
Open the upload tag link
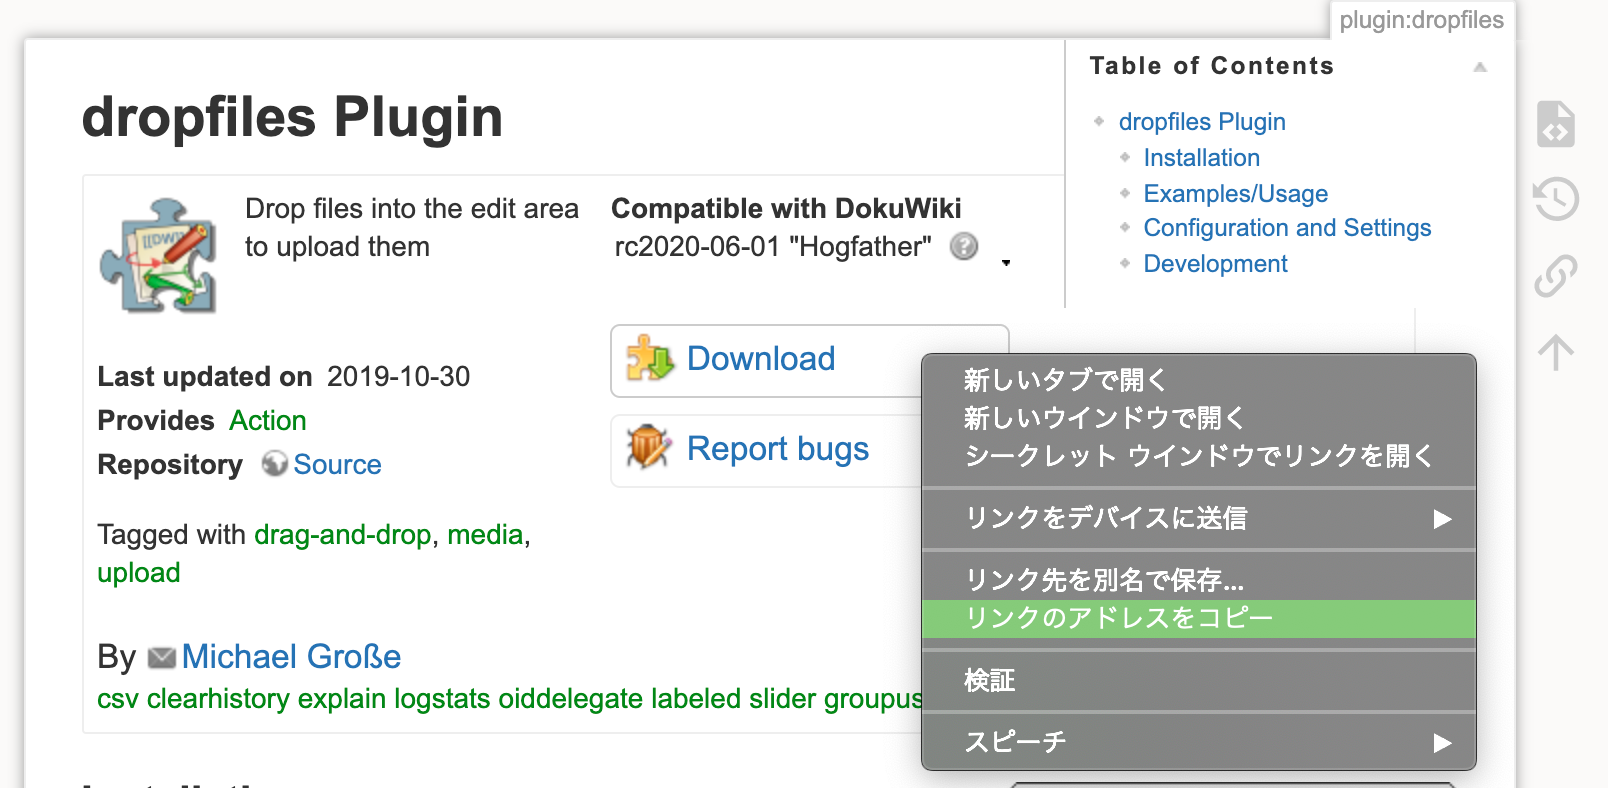[x=139, y=573]
